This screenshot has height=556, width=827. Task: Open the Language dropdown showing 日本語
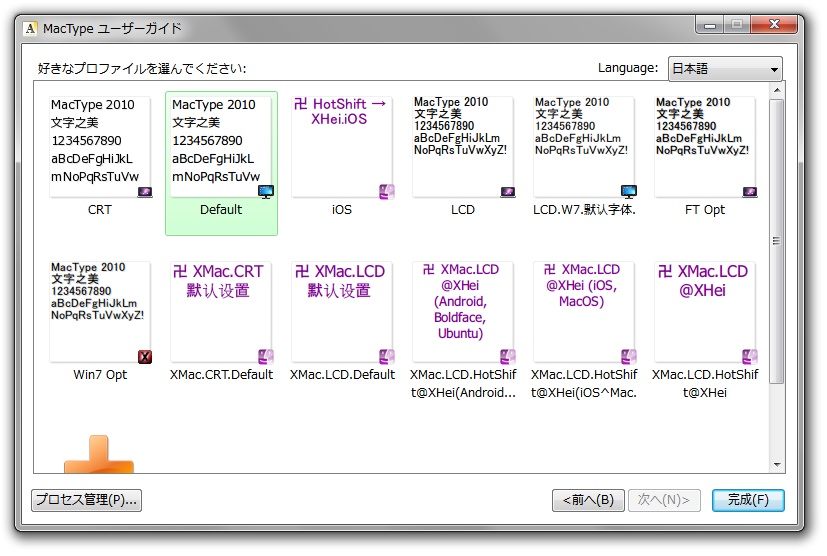(x=725, y=69)
